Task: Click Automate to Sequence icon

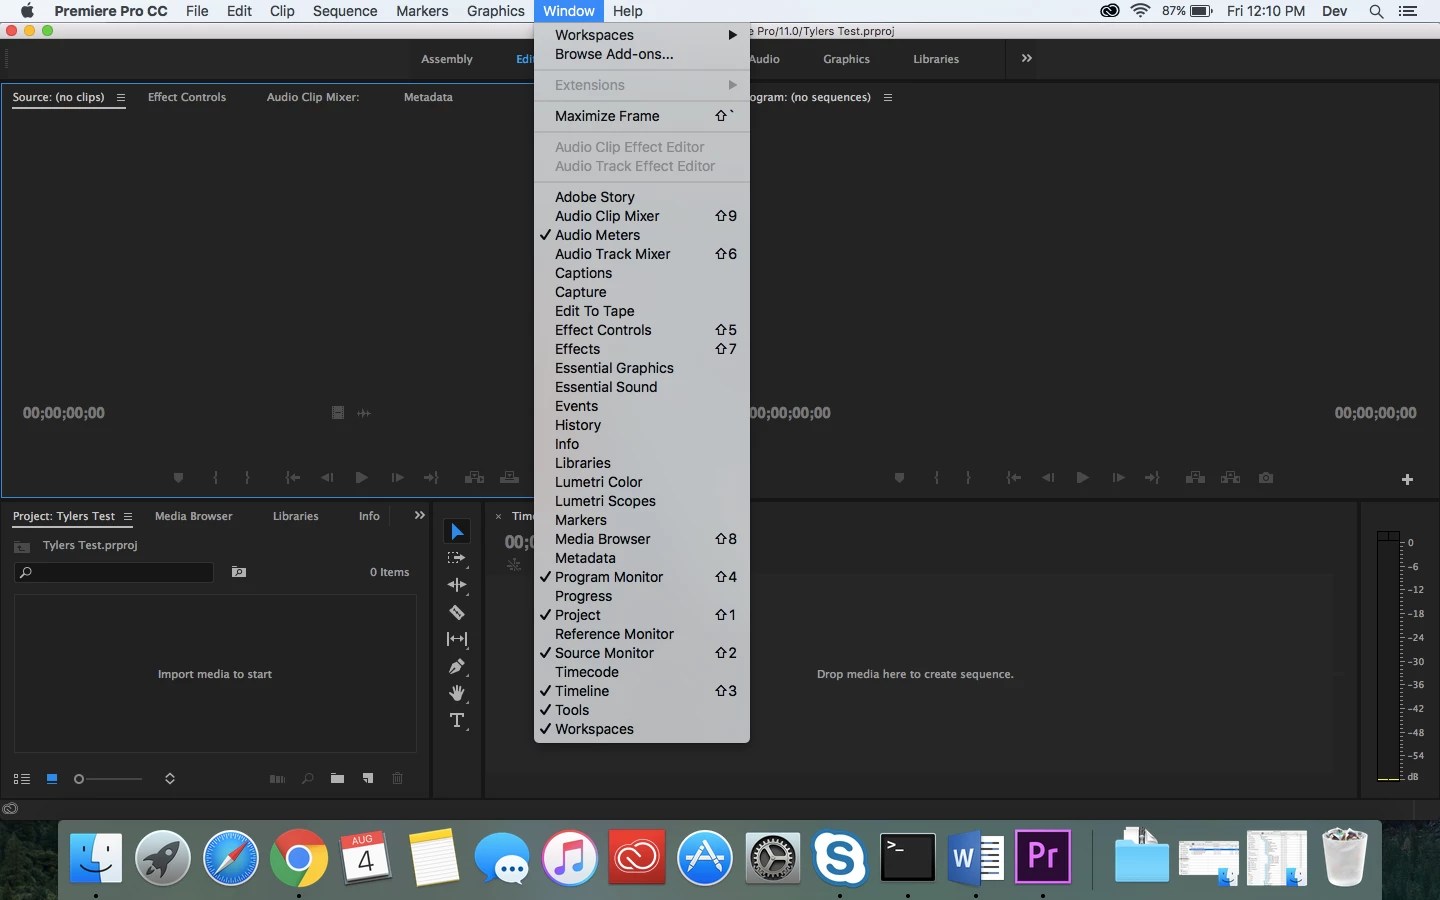Action: (x=277, y=778)
